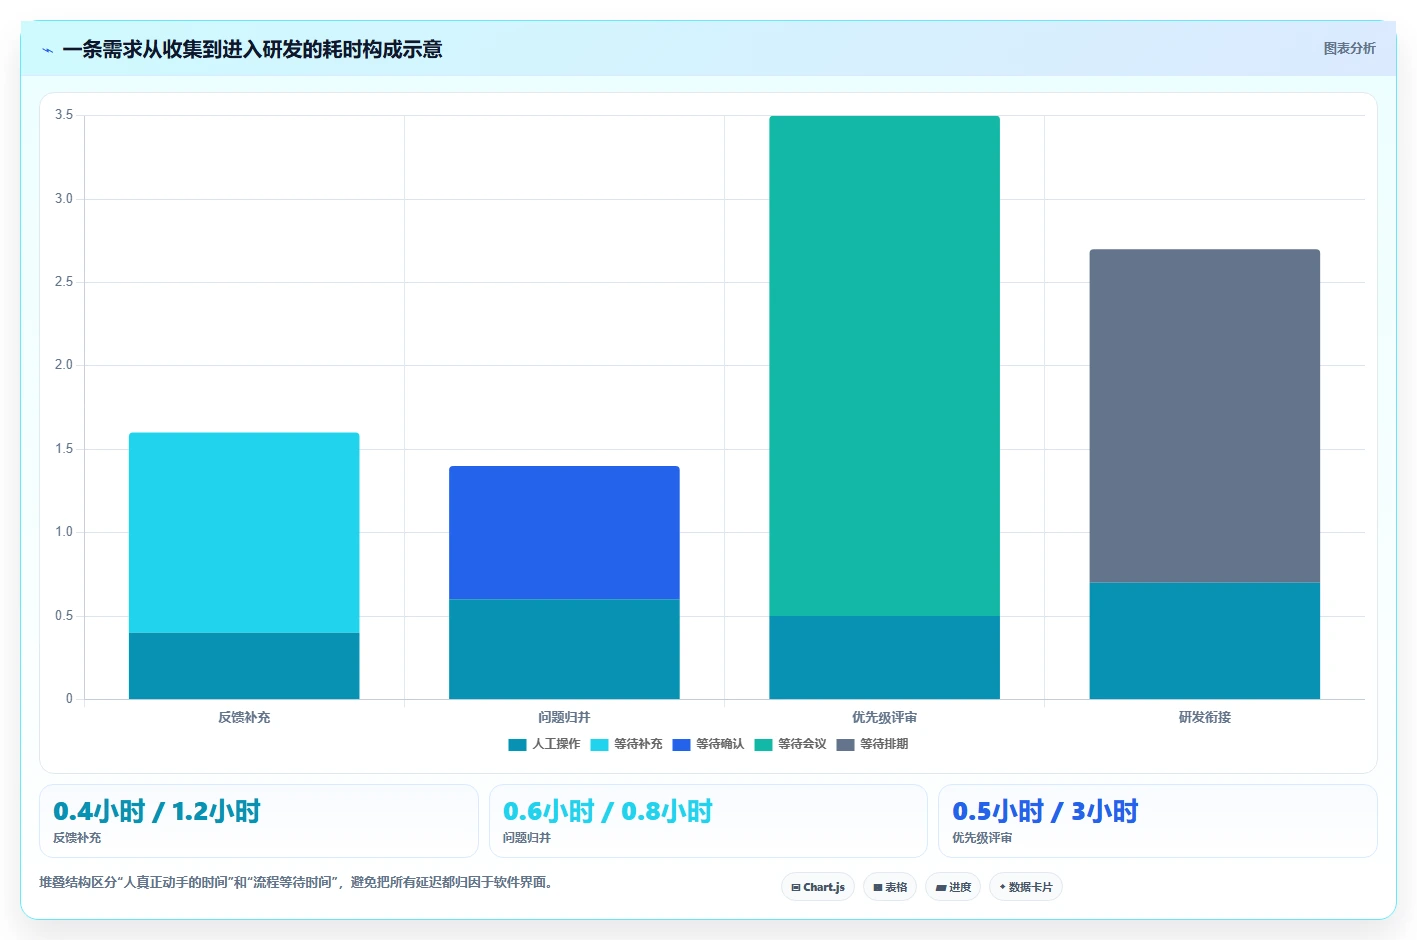1417x940 pixels.
Task: Click the 人工操作 base segment of 研发衔接 bar
Action: coord(1204,641)
